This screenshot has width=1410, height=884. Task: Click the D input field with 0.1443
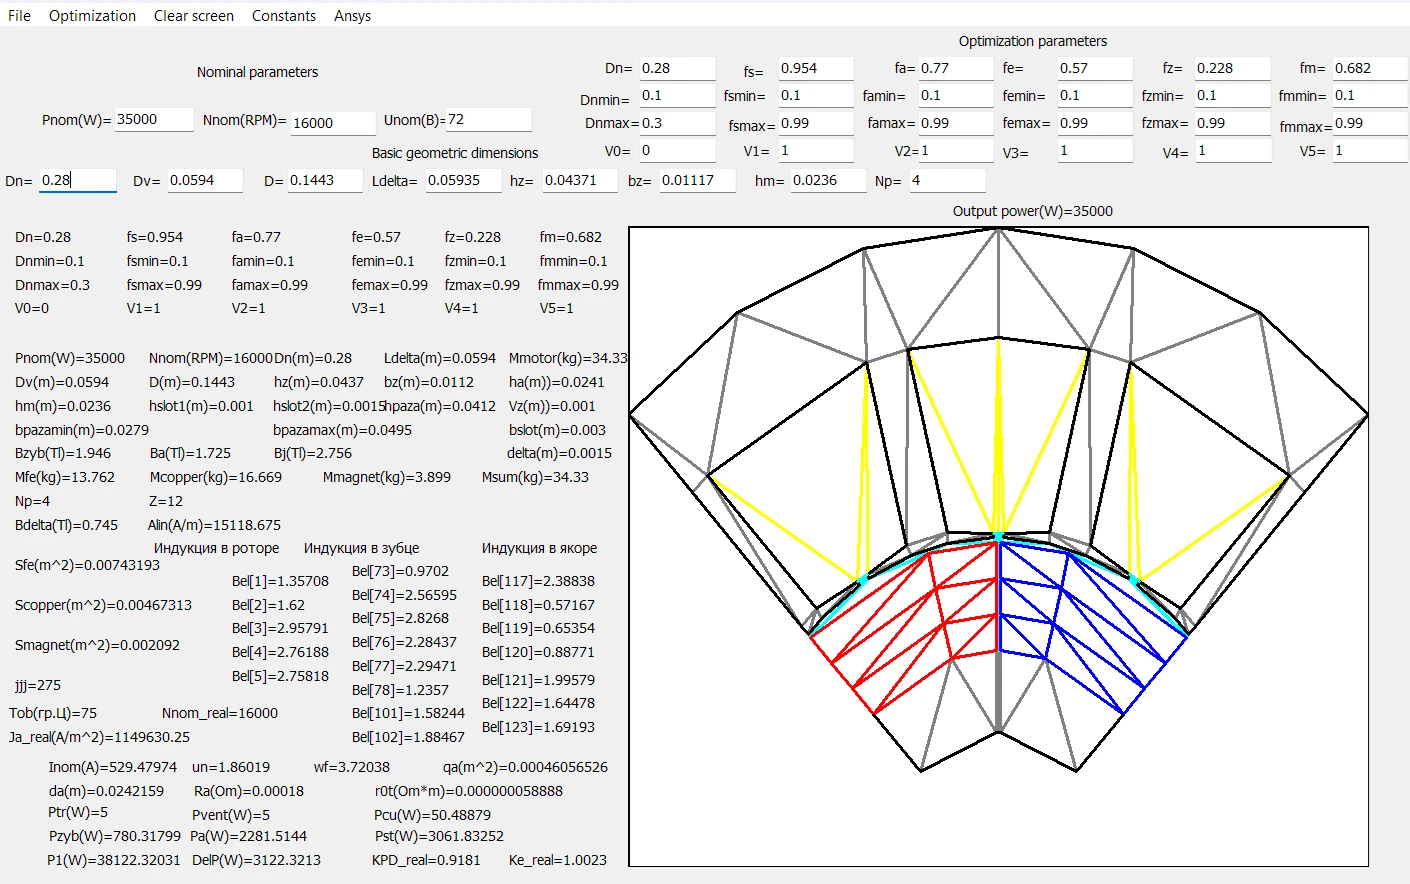click(x=325, y=181)
